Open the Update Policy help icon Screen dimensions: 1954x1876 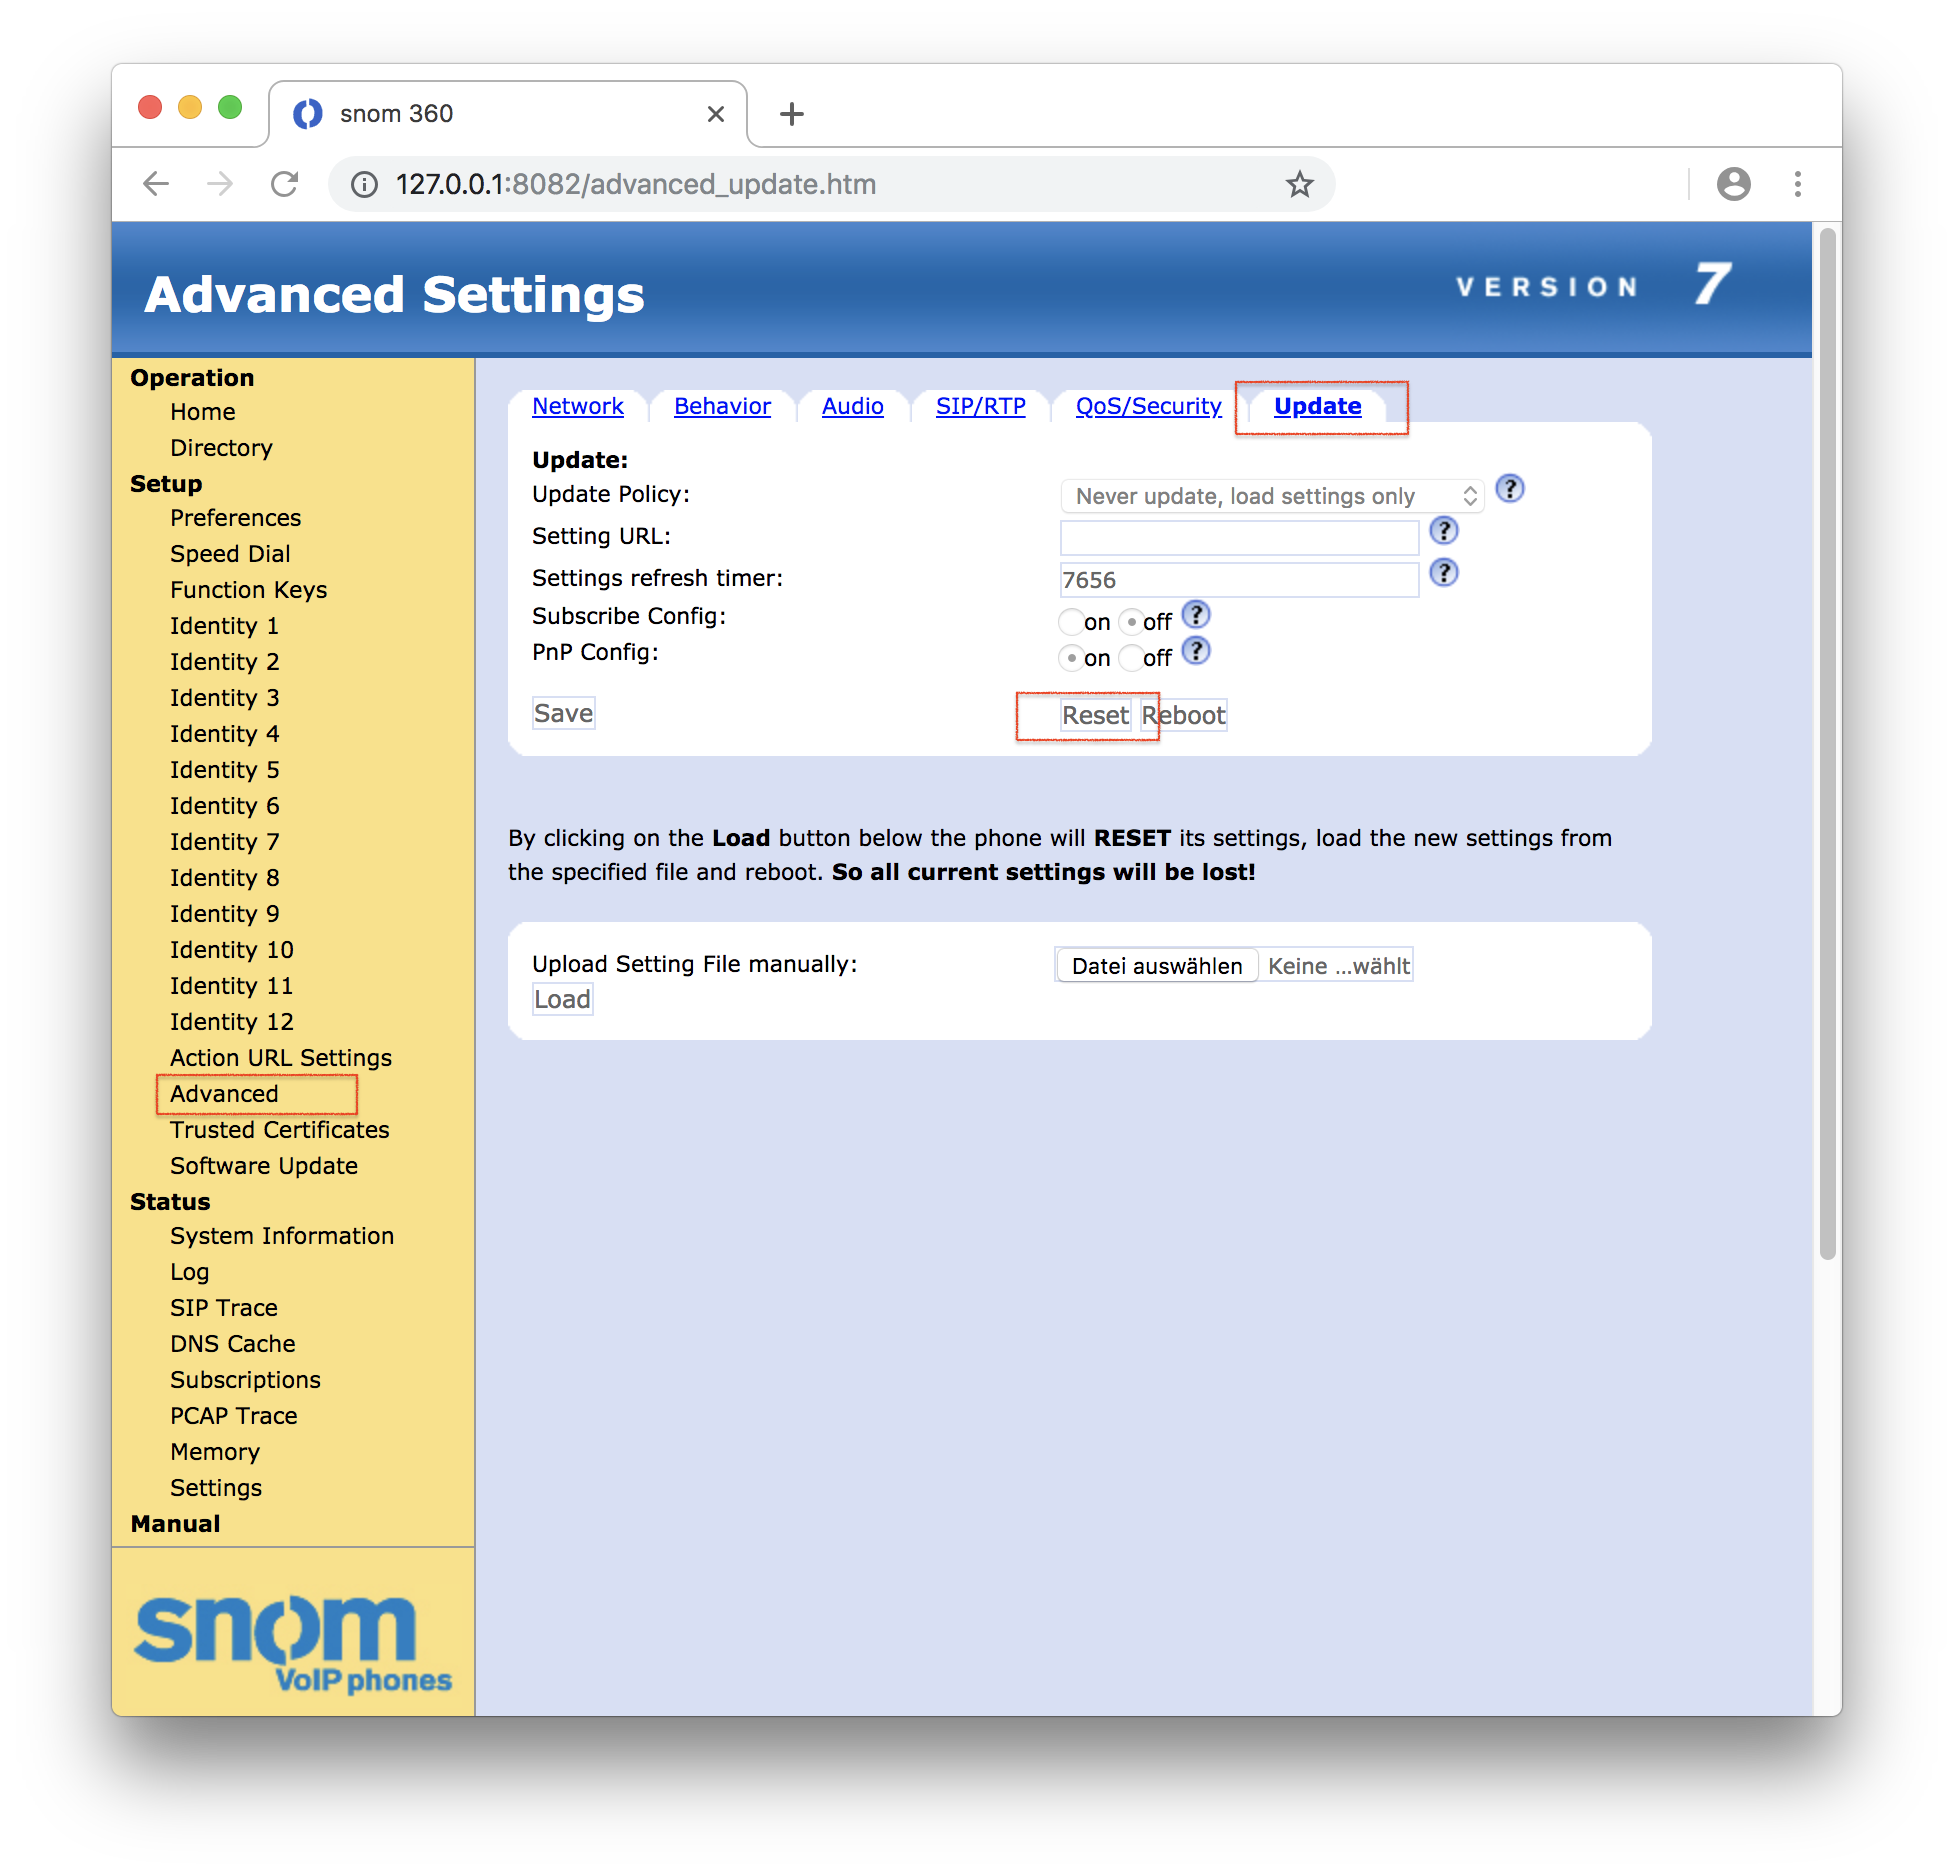tap(1510, 489)
